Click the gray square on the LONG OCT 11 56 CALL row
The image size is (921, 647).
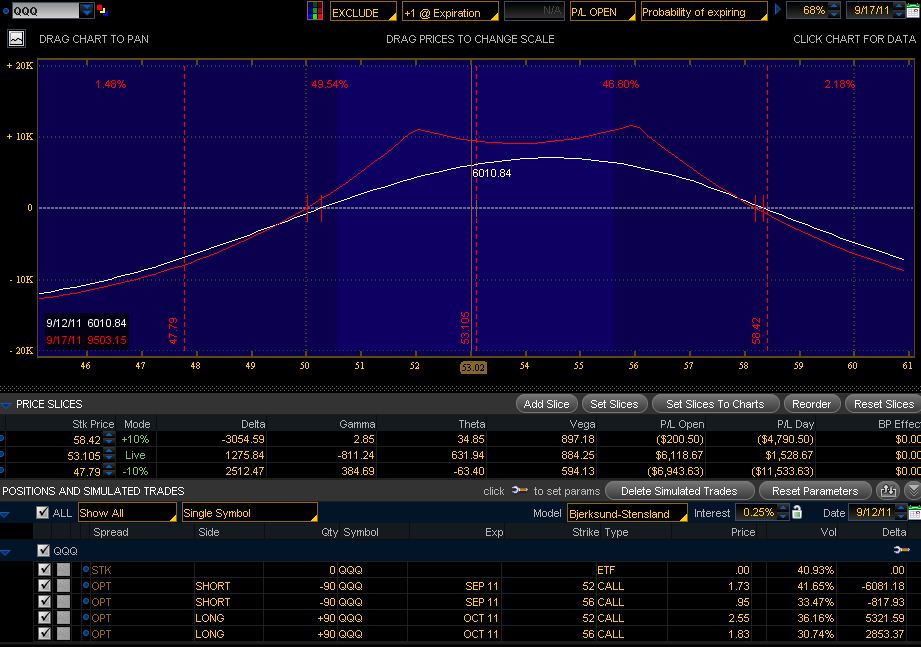tap(63, 633)
